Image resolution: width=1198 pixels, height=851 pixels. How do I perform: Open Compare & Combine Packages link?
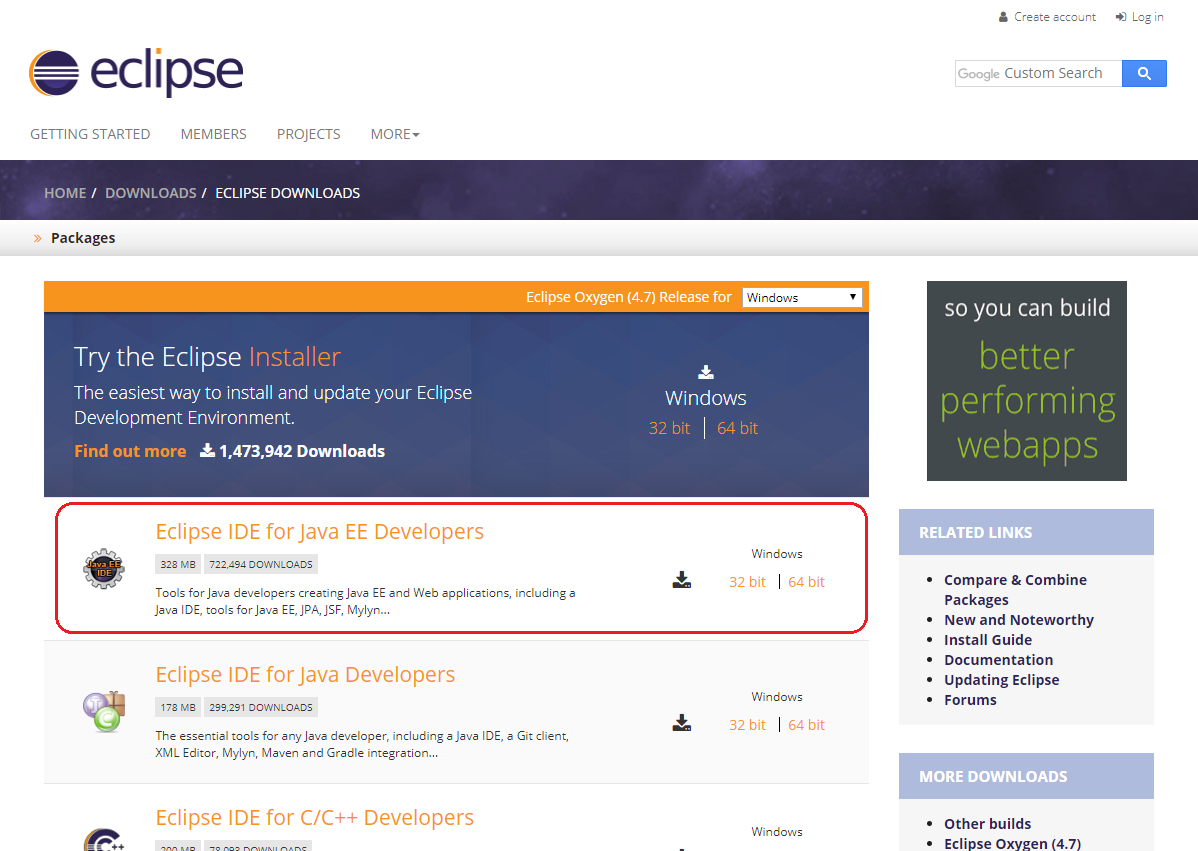1015,590
